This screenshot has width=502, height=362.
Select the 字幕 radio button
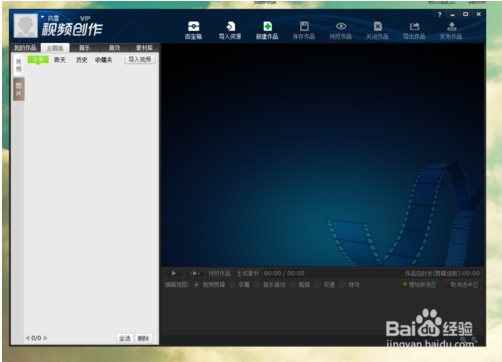[x=232, y=285]
